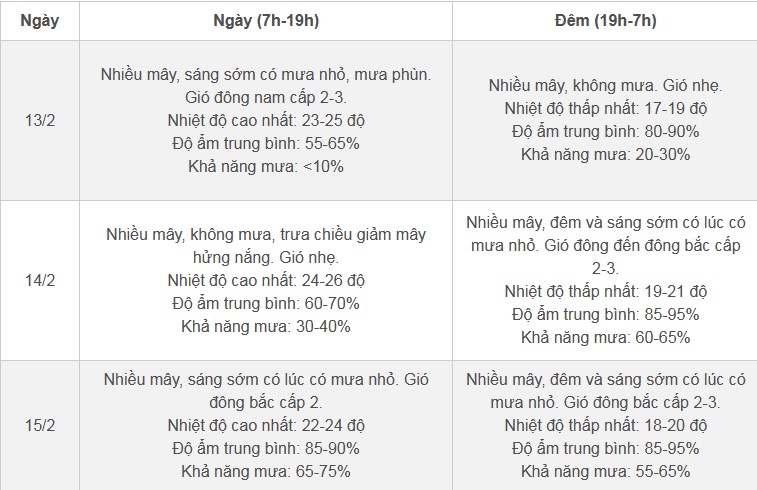The width and height of the screenshot is (757, 490).
Task: Select the 14/2 date cell
Action: (x=40, y=280)
